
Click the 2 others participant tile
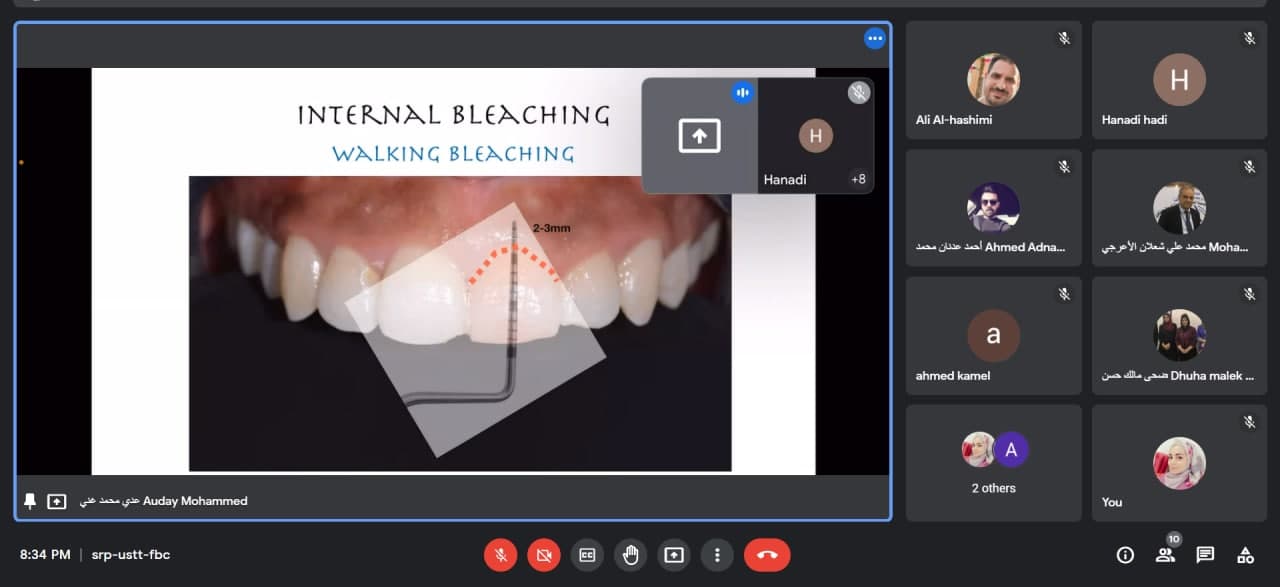point(993,463)
